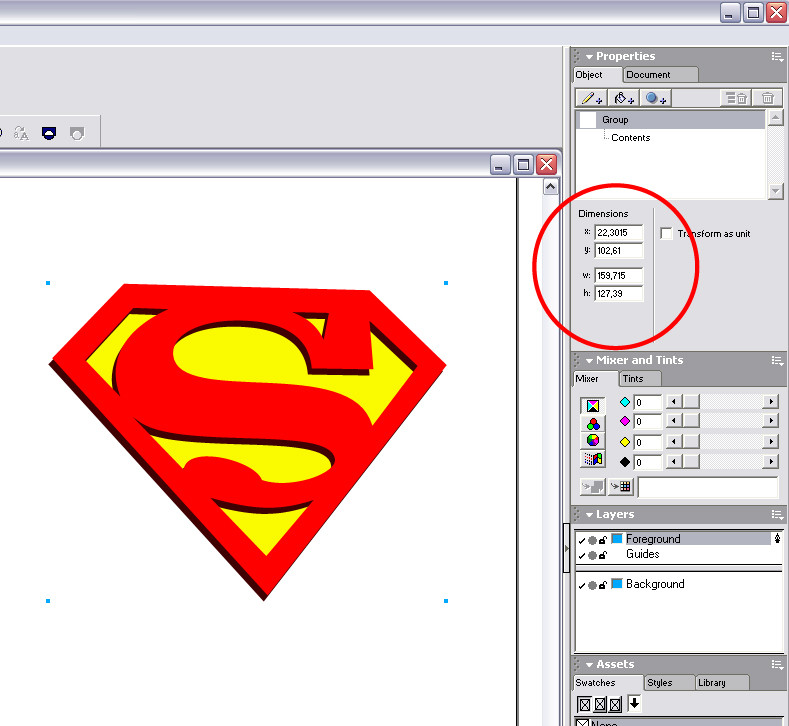This screenshot has height=726, width=789.
Task: Click the convert-text icon in the toolbar
Action: [21, 133]
